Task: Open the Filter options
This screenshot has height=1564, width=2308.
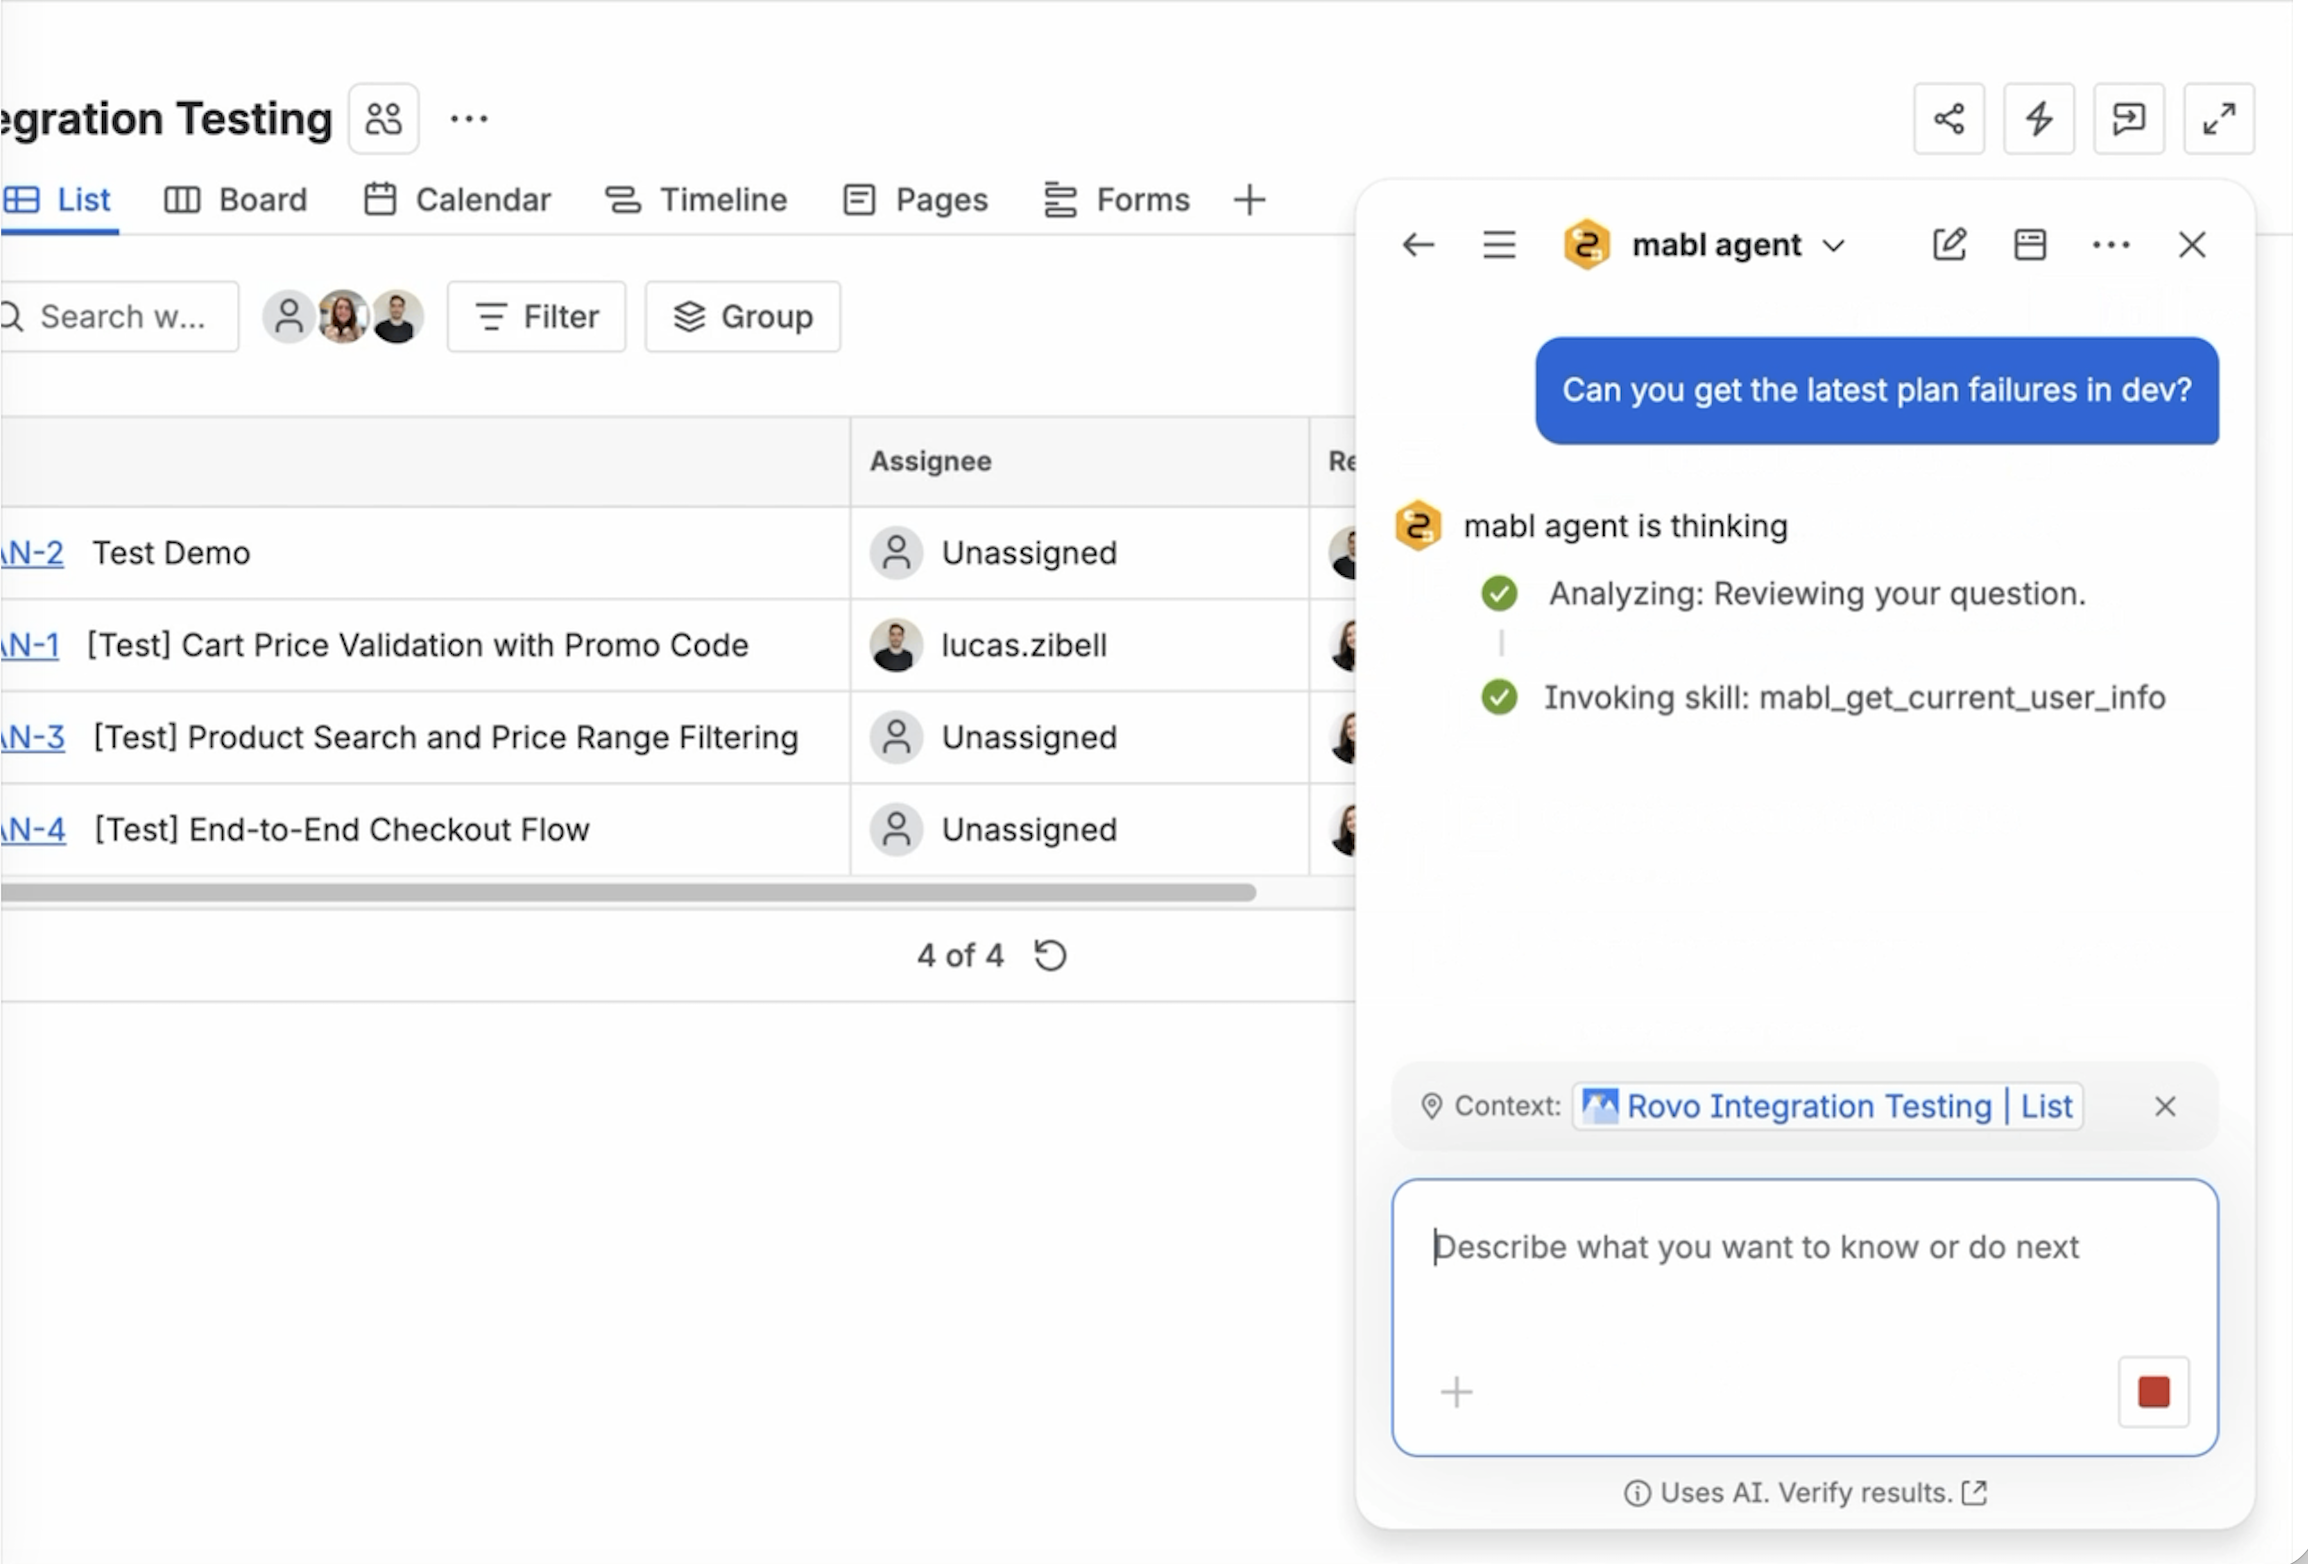Action: (537, 317)
